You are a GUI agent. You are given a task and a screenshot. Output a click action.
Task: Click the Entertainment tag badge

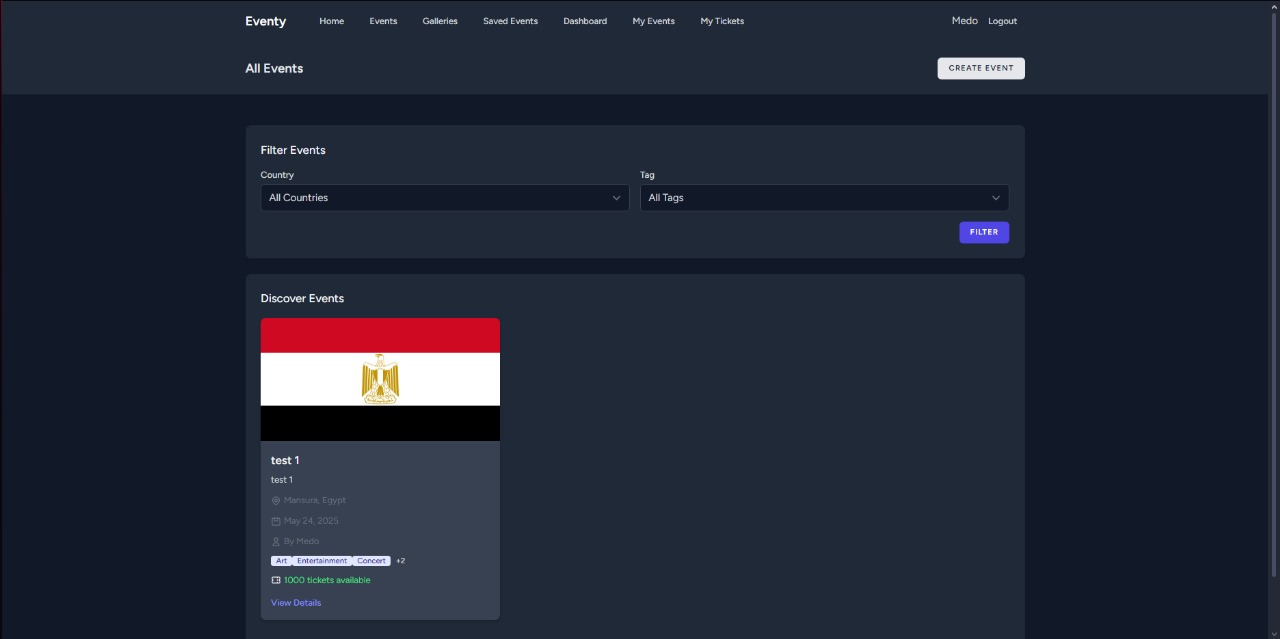click(x=322, y=561)
